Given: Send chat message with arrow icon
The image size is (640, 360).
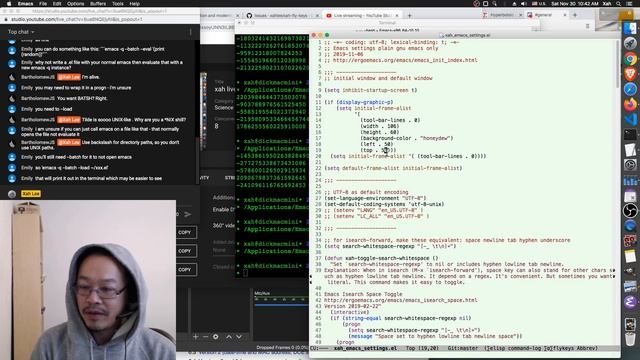Looking at the screenshot, I should point(187,214).
